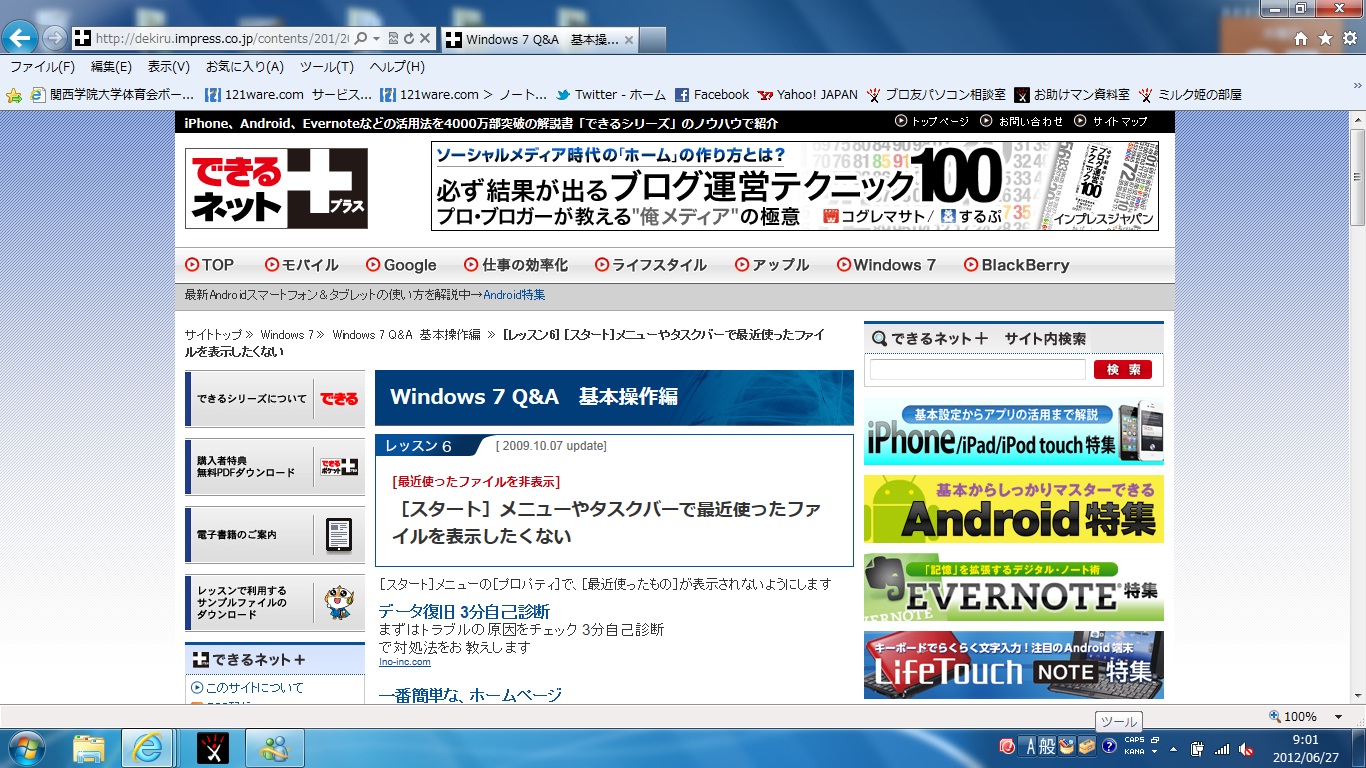
Task: Click the compatibility view icon in address bar
Action: [x=393, y=39]
